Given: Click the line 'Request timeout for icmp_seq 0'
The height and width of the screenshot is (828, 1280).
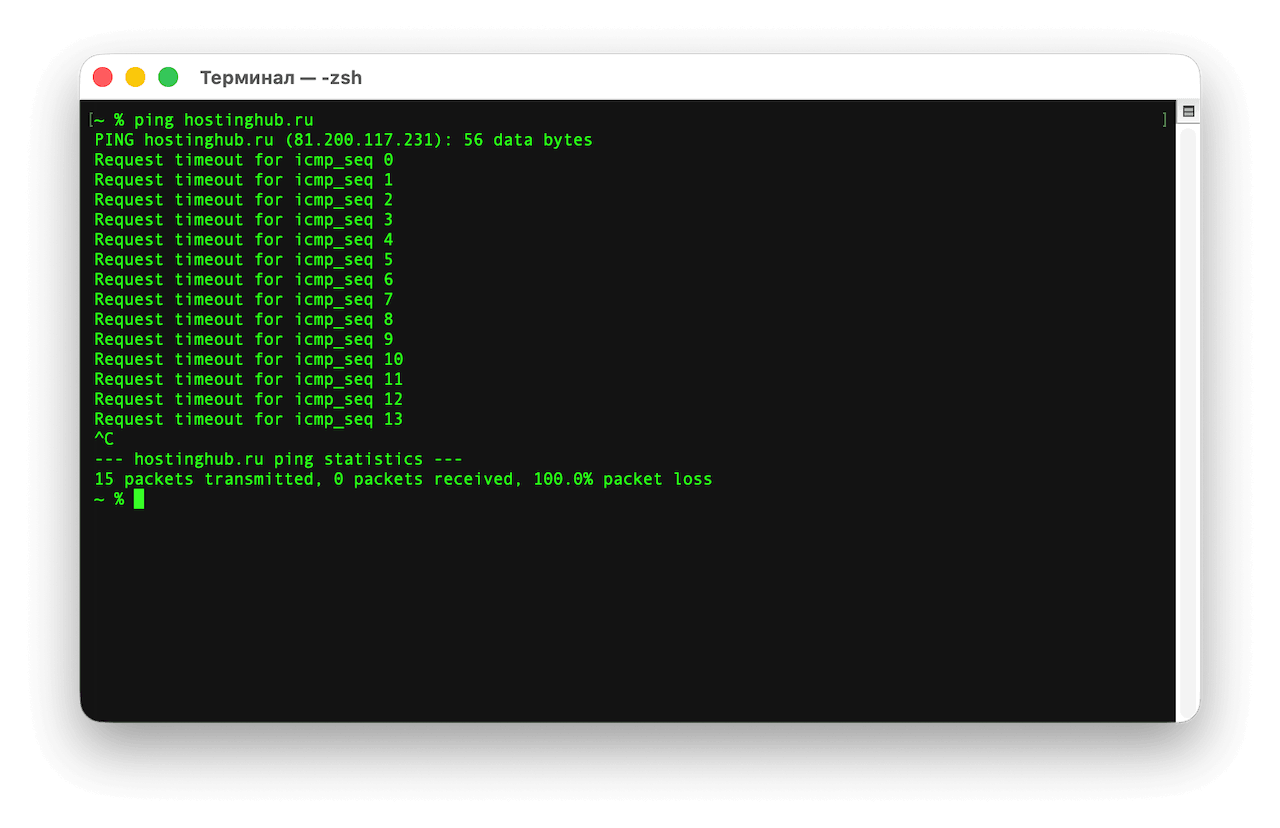Looking at the screenshot, I should [x=243, y=160].
